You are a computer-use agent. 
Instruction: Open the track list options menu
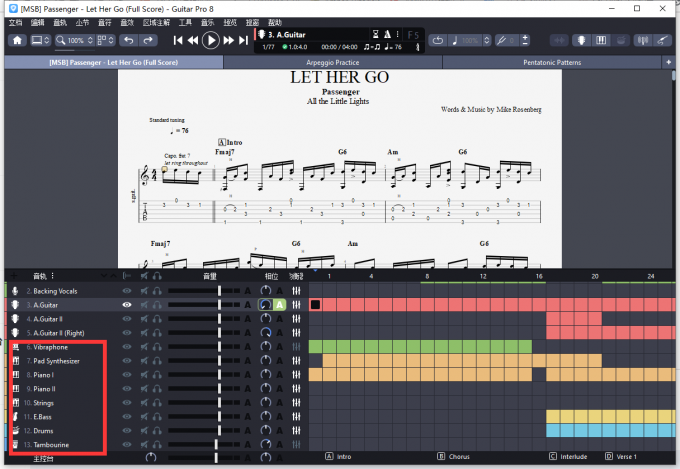[54, 275]
